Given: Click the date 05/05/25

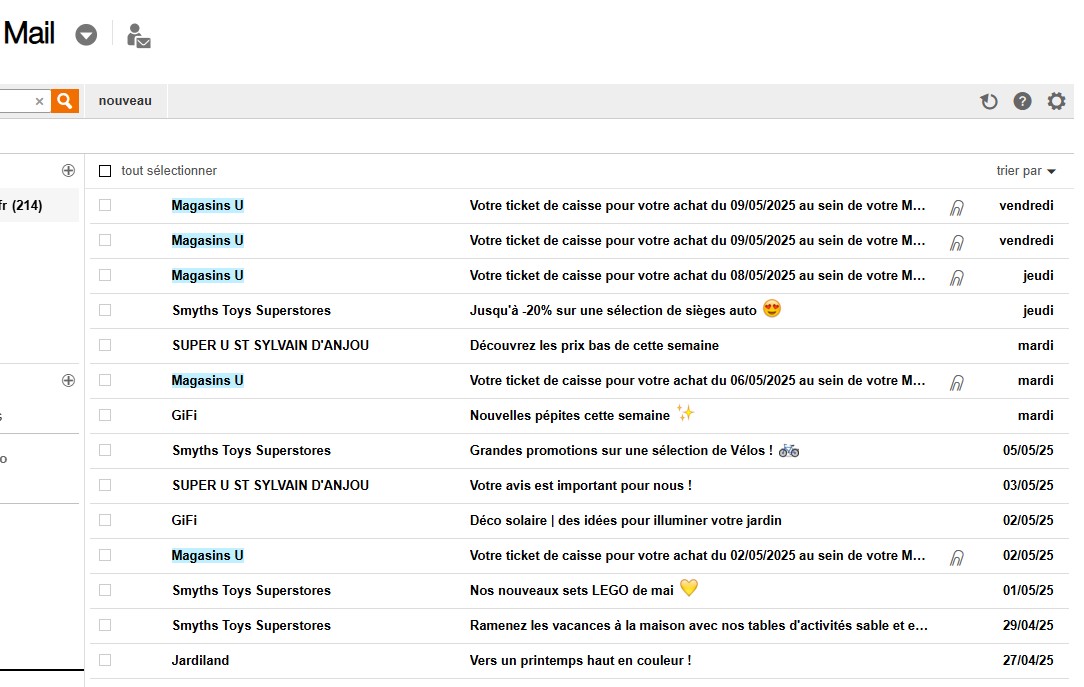Looking at the screenshot, I should pos(1028,450).
